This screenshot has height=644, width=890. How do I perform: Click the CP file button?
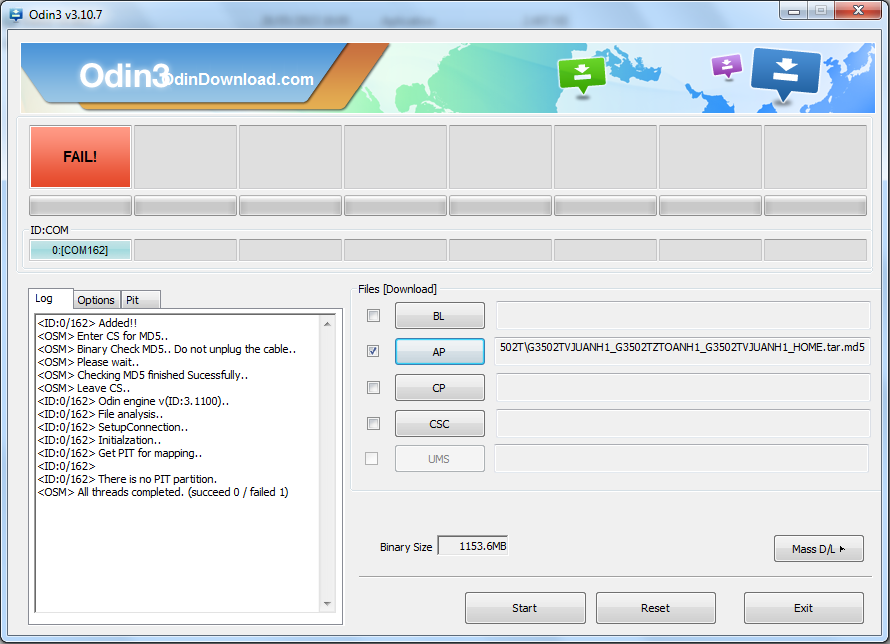(x=440, y=388)
